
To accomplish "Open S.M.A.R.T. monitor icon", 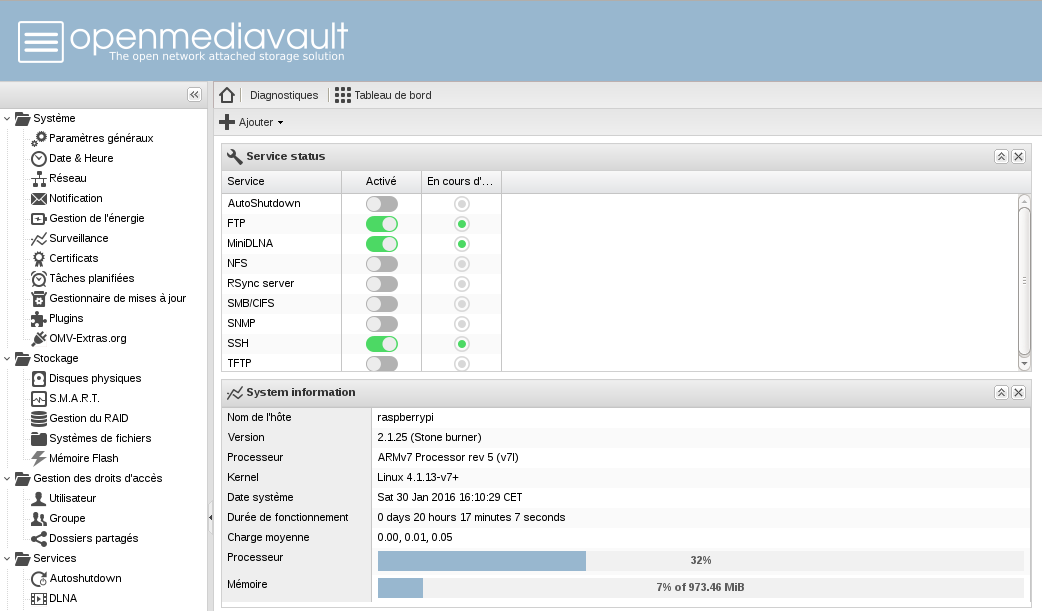I will pyautogui.click(x=39, y=398).
